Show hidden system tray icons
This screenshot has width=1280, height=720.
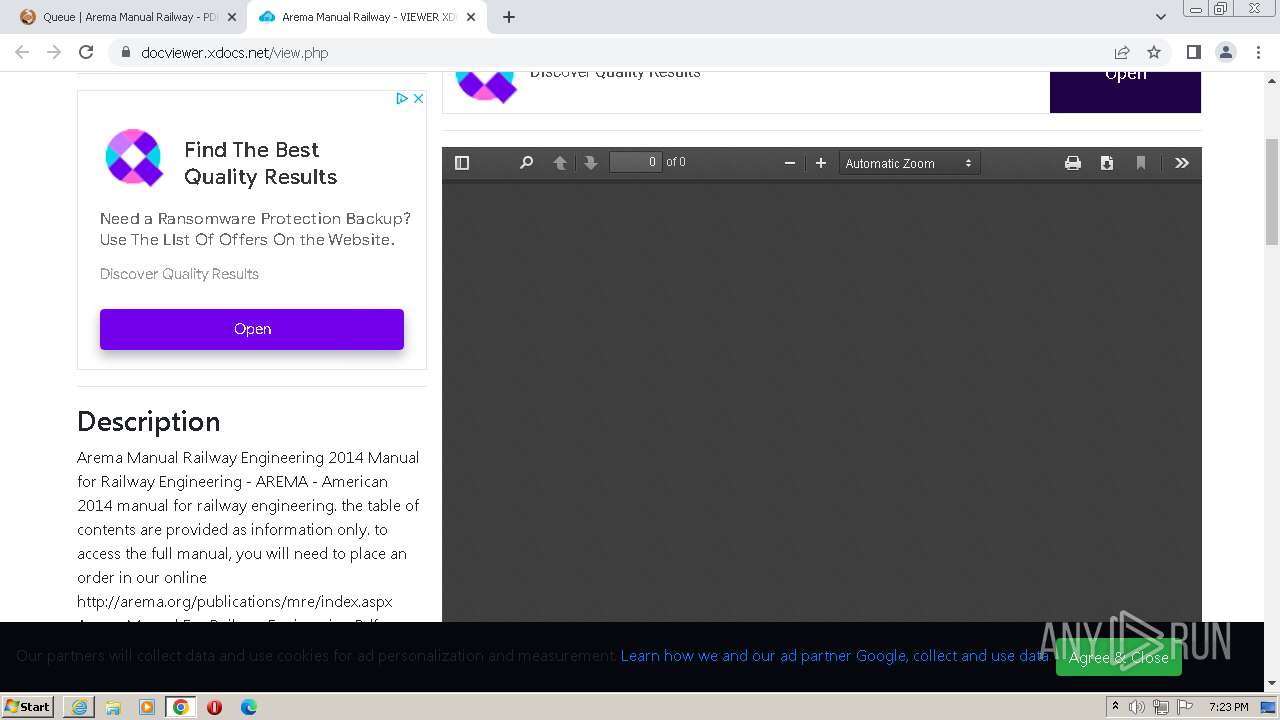point(1115,706)
